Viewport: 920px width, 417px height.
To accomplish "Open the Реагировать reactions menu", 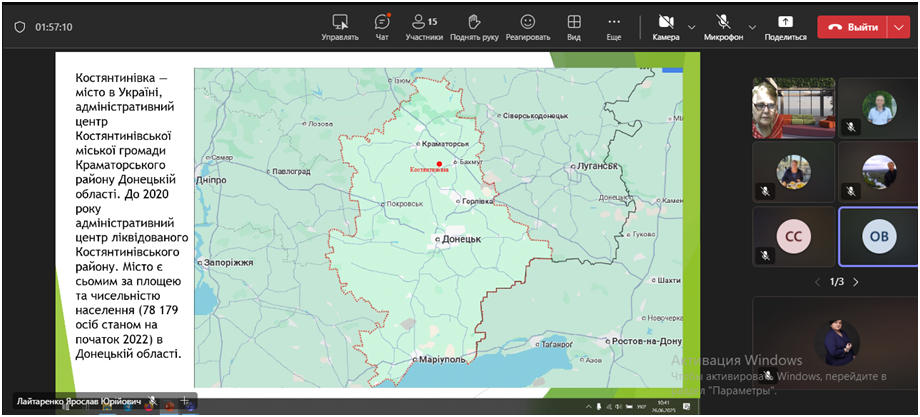I will tap(527, 26).
